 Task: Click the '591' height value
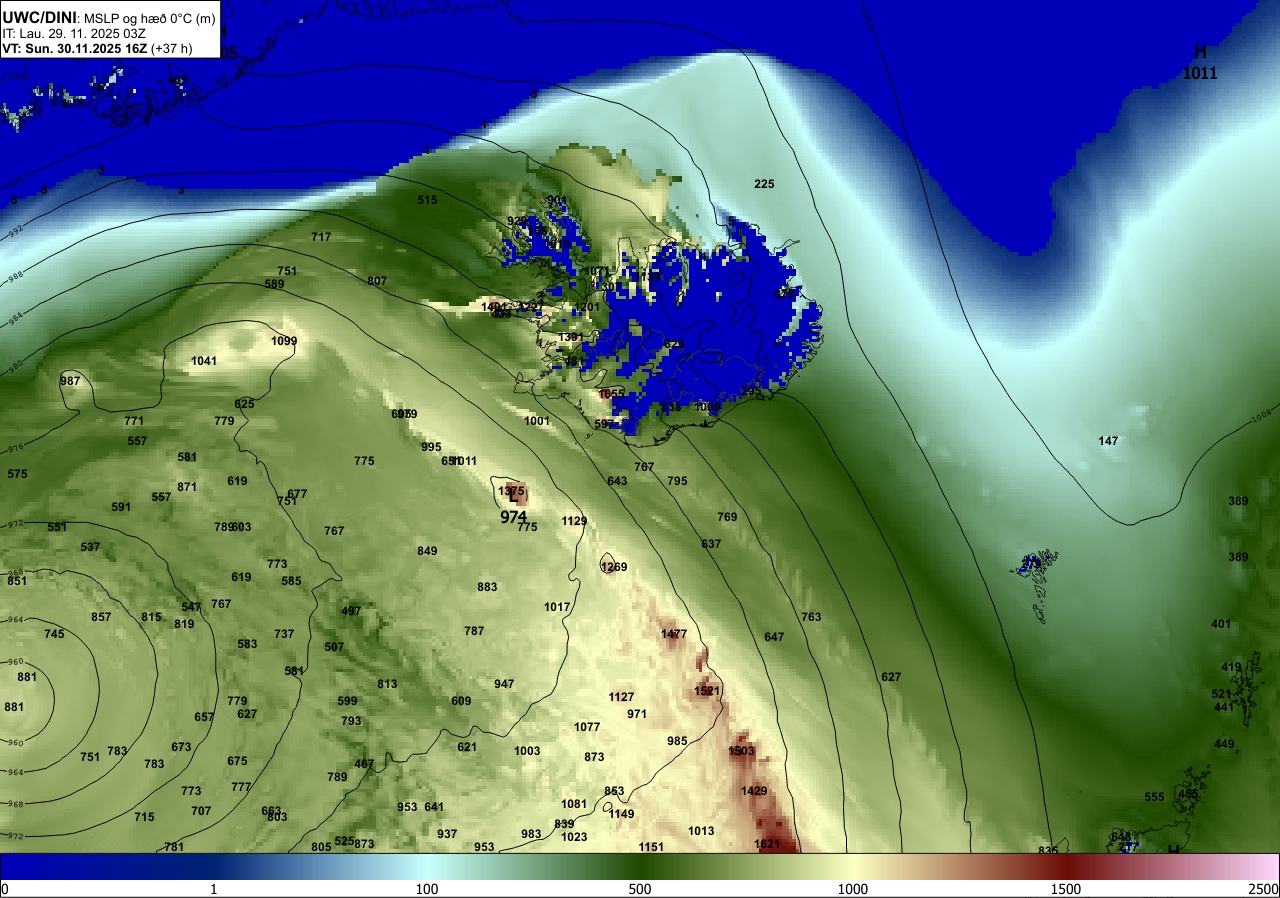[121, 507]
